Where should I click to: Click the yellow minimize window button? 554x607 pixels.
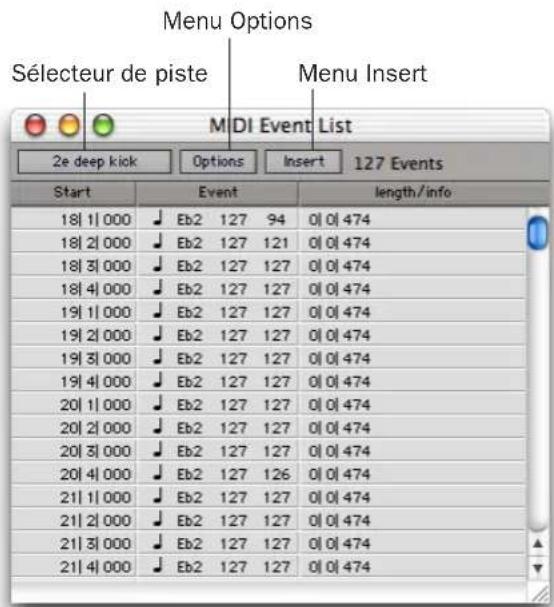(69, 125)
